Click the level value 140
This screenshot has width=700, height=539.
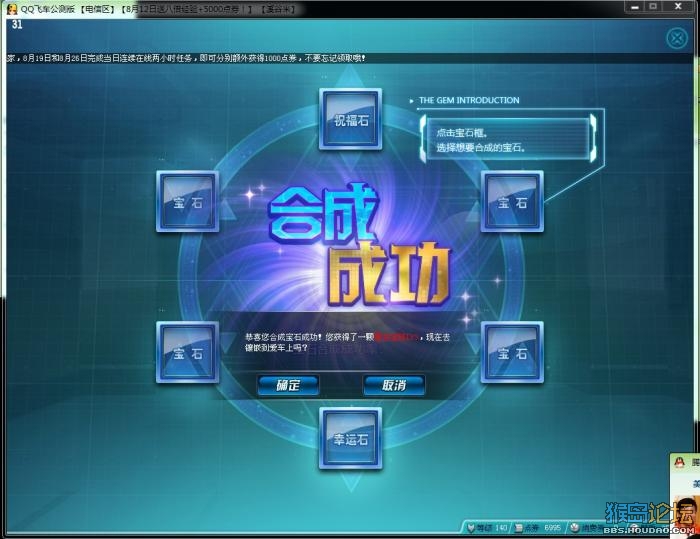(501, 528)
